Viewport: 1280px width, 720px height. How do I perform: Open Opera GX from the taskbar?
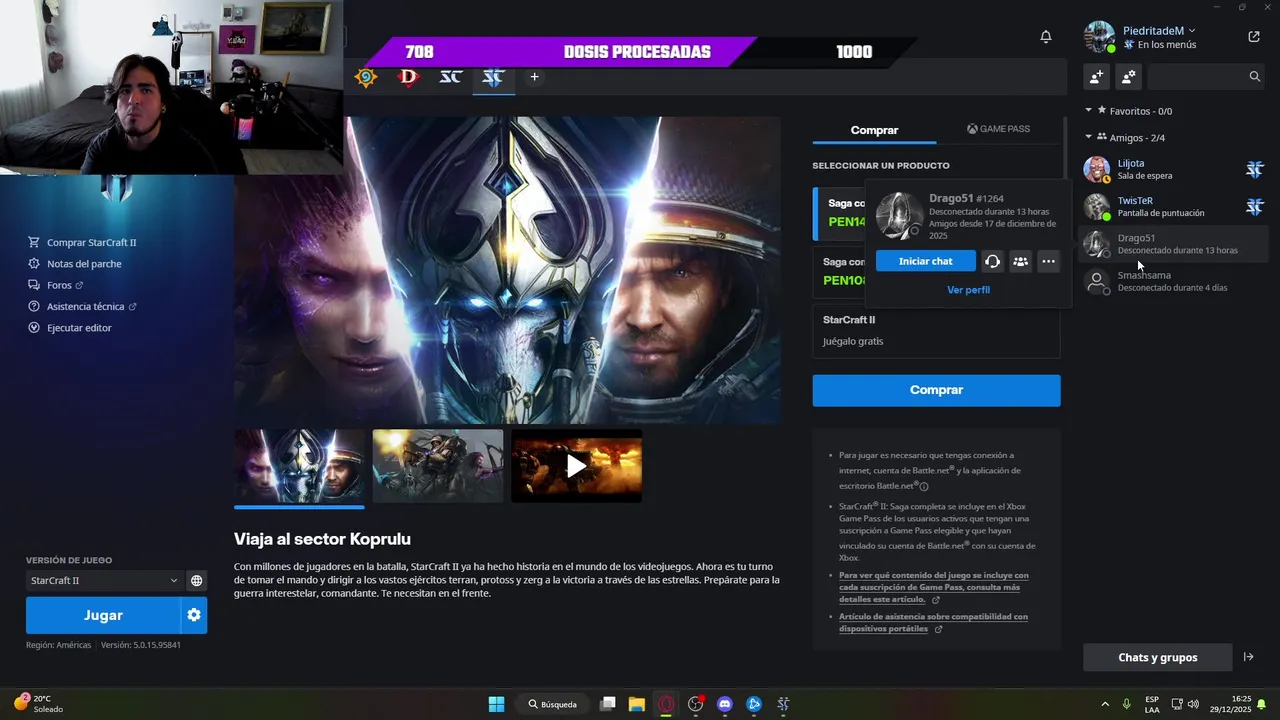click(x=666, y=704)
